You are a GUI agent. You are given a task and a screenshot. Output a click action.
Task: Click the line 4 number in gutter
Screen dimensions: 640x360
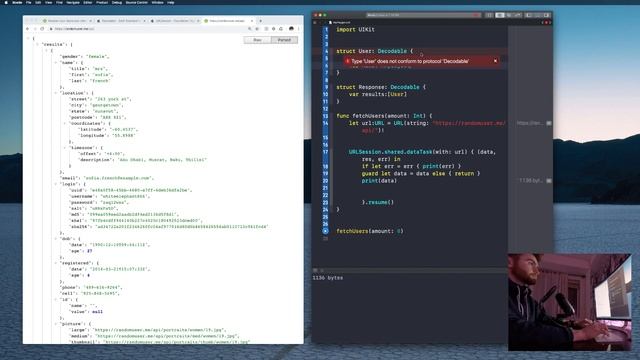[x=326, y=51]
